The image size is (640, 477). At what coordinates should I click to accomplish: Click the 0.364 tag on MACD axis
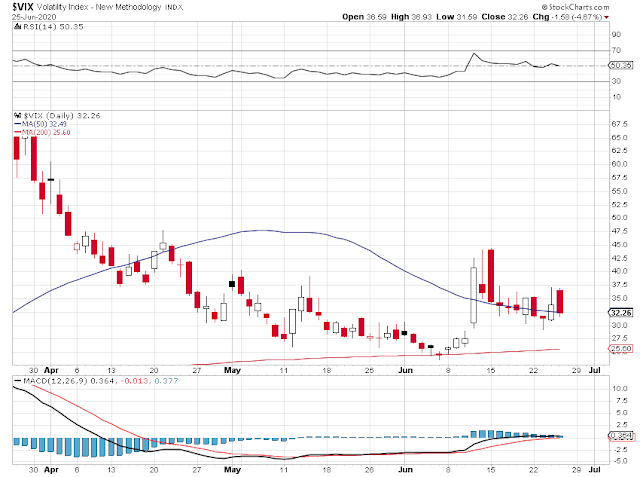(x=621, y=436)
